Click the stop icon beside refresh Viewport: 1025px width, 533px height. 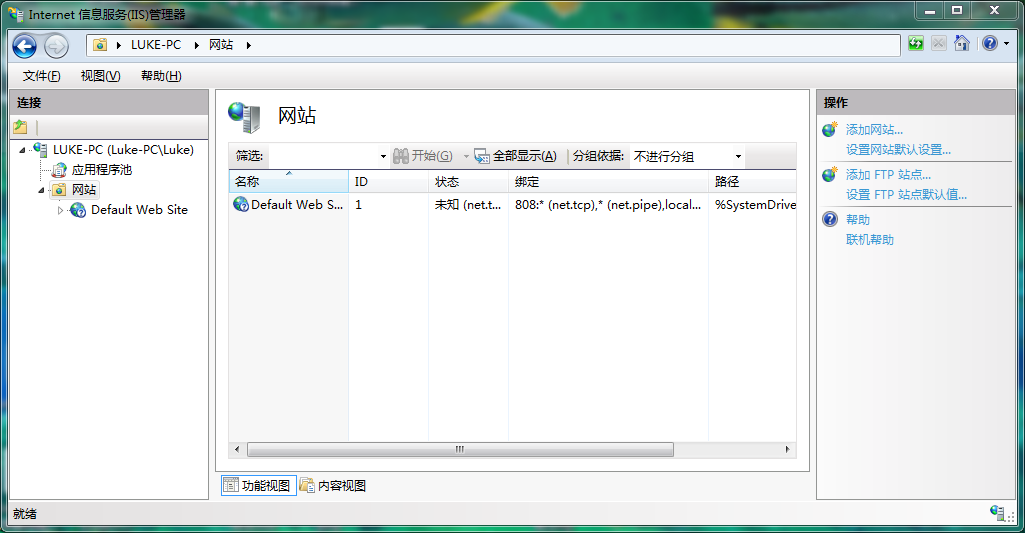click(x=939, y=44)
